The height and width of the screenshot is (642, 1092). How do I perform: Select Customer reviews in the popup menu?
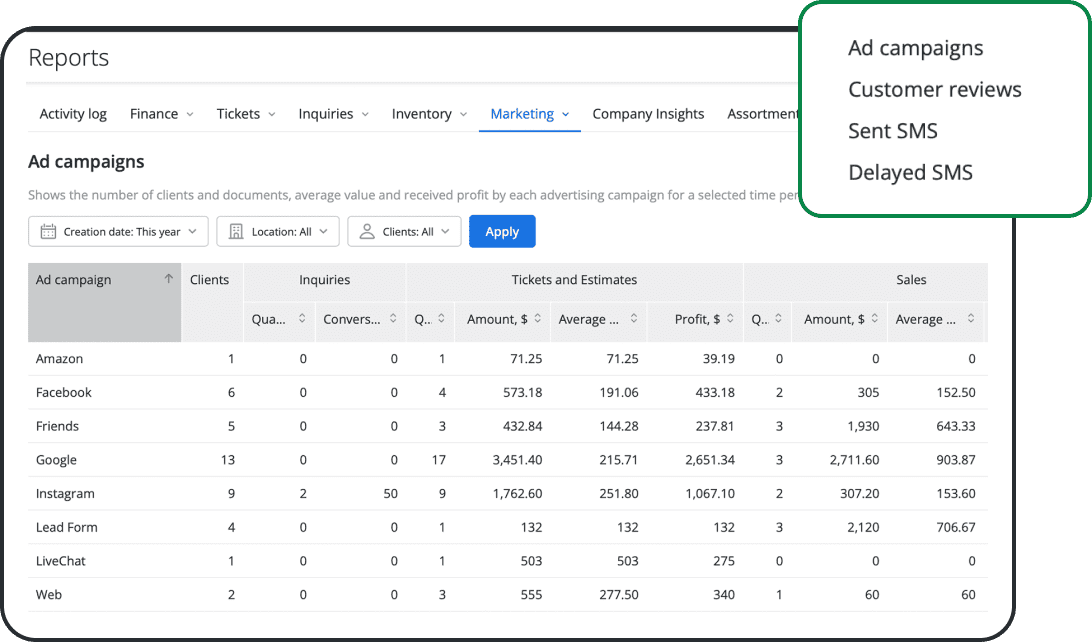click(x=934, y=89)
